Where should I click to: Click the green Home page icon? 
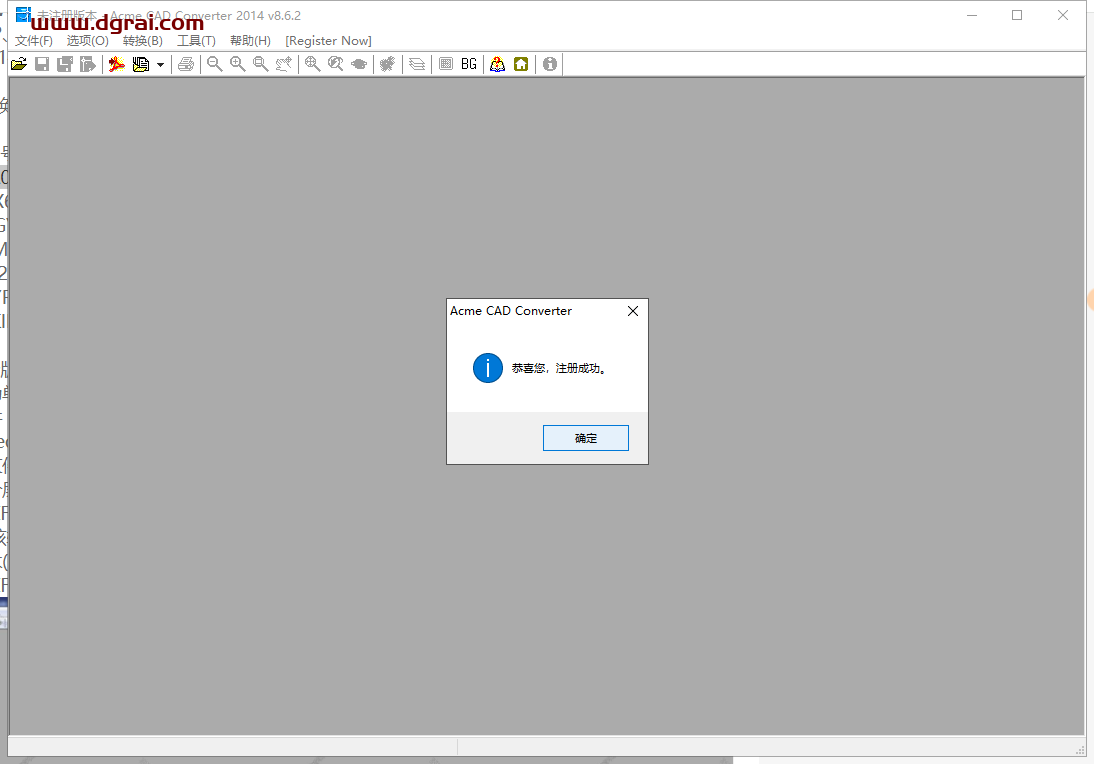tap(521, 64)
